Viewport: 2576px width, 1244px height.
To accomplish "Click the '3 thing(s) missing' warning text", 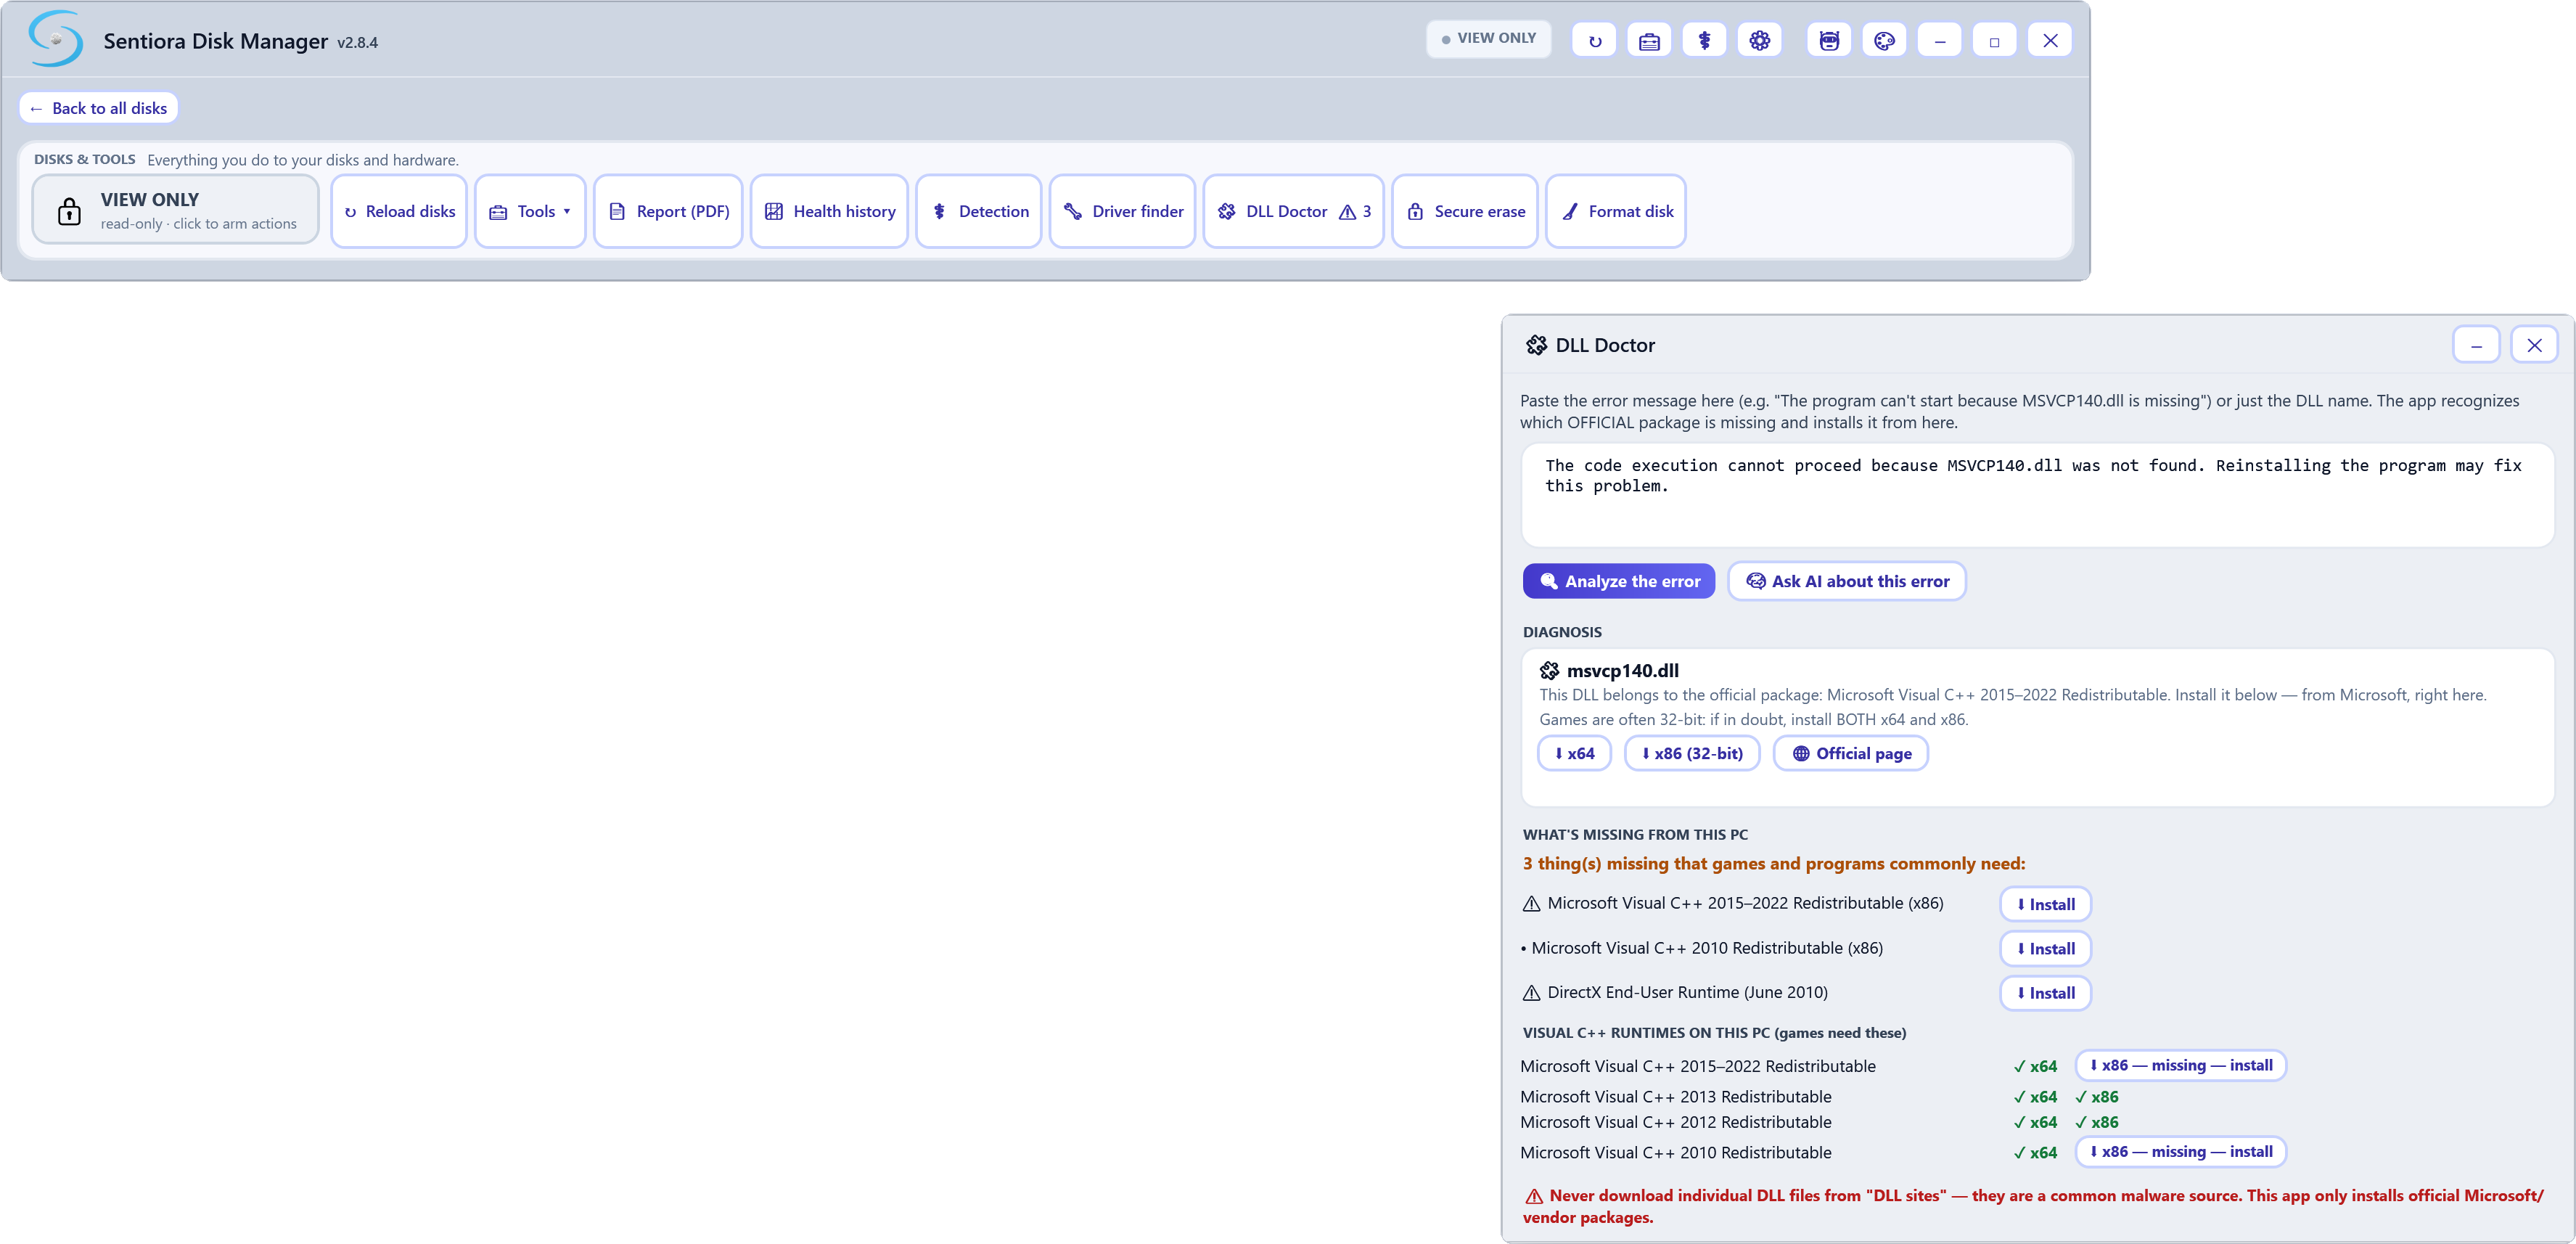I will pyautogui.click(x=1773, y=863).
